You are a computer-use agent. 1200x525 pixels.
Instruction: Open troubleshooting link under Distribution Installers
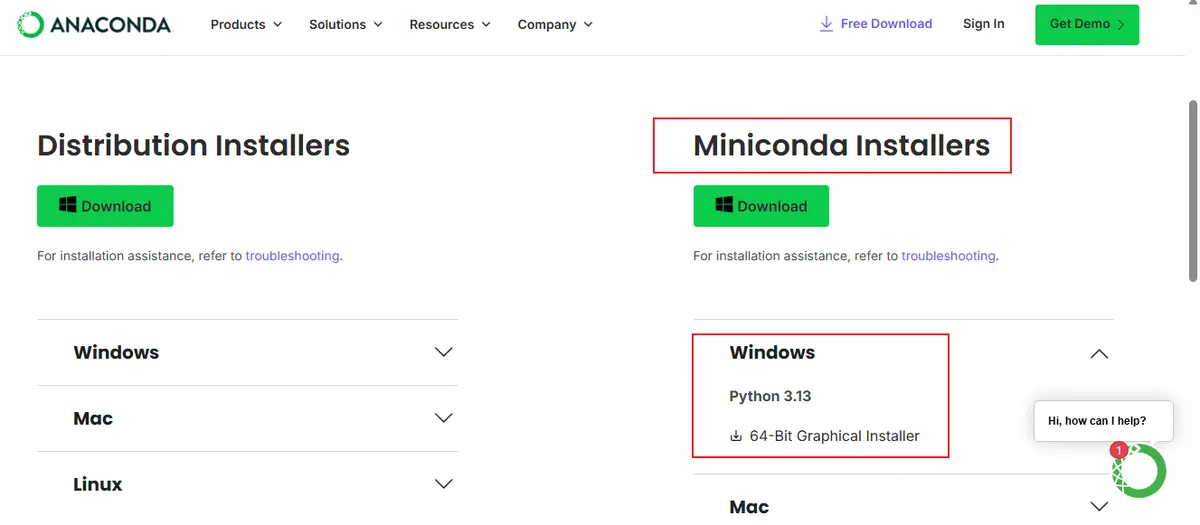tap(292, 256)
